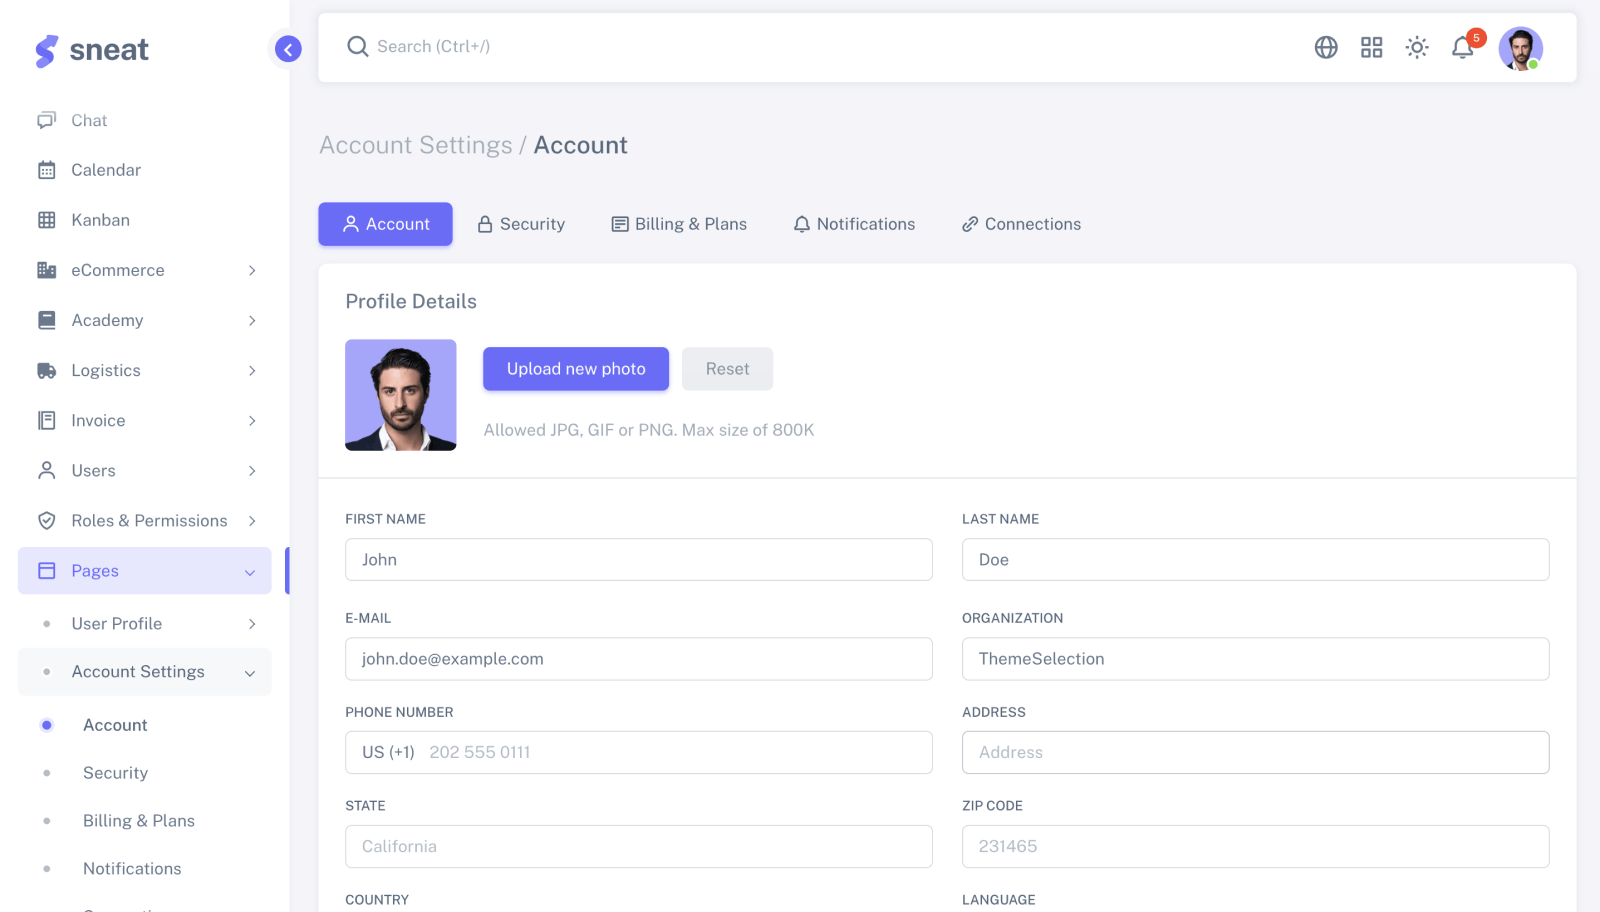The height and width of the screenshot is (912, 1600).
Task: Select the Roles & Permissions shield icon
Action: point(46,520)
